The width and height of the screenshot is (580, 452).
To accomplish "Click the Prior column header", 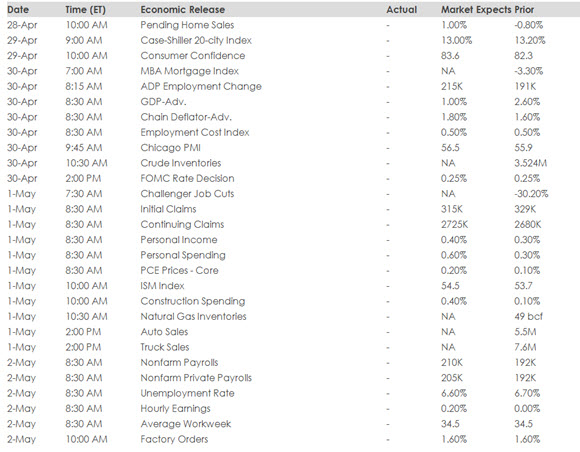I will click(x=524, y=10).
